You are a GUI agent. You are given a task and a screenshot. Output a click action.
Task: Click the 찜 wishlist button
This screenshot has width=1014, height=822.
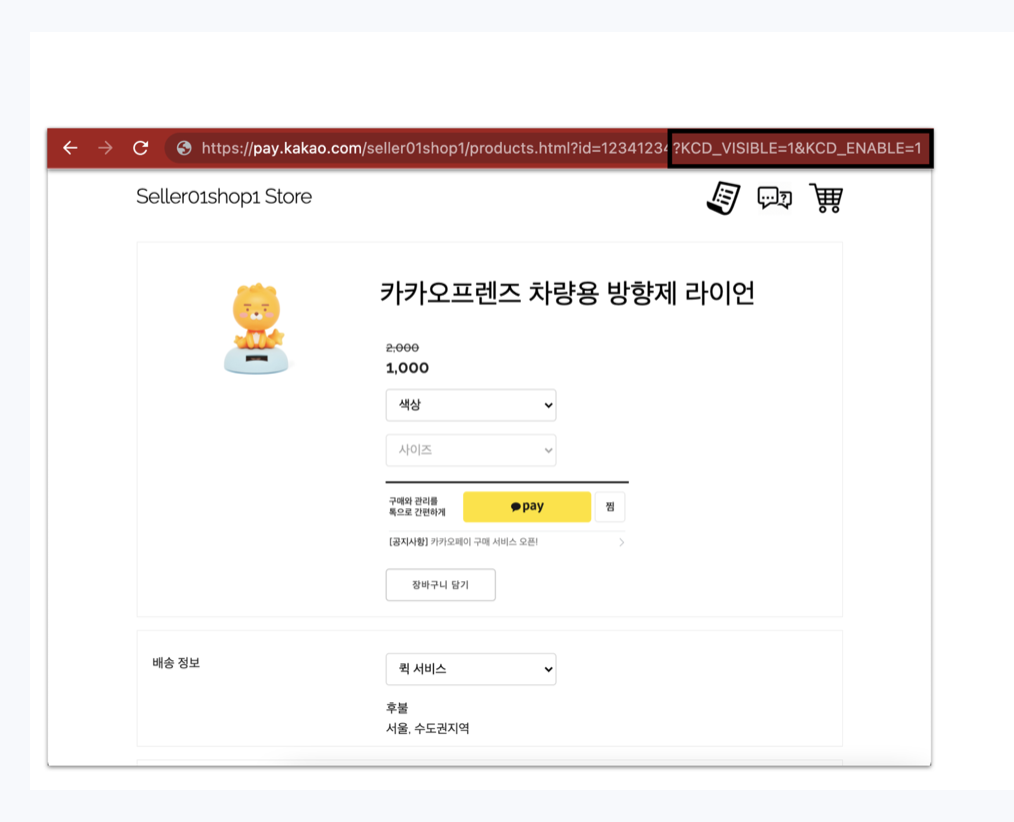pos(610,506)
